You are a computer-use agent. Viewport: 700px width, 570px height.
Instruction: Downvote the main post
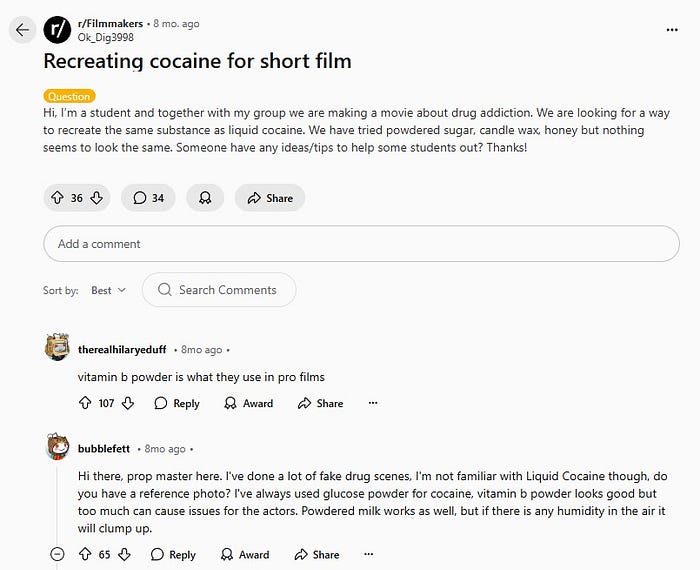[96, 198]
